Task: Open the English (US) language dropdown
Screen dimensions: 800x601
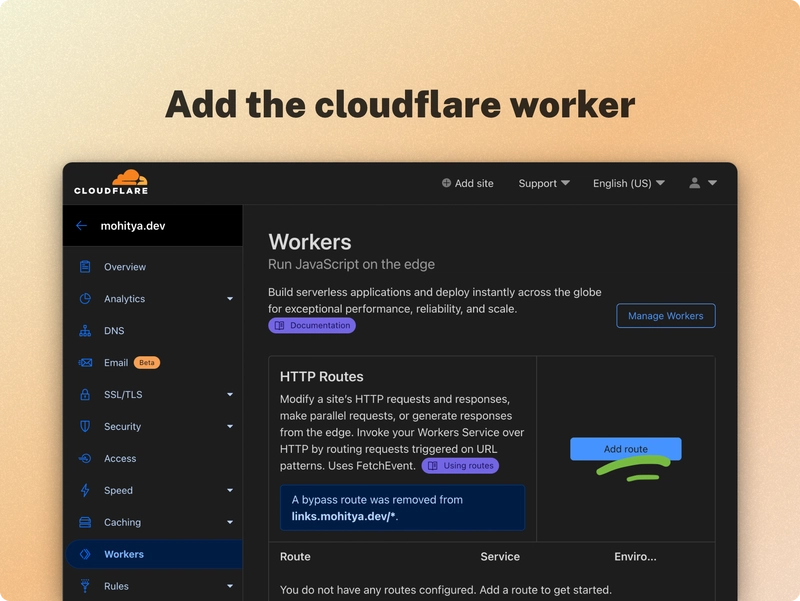Action: tap(629, 183)
